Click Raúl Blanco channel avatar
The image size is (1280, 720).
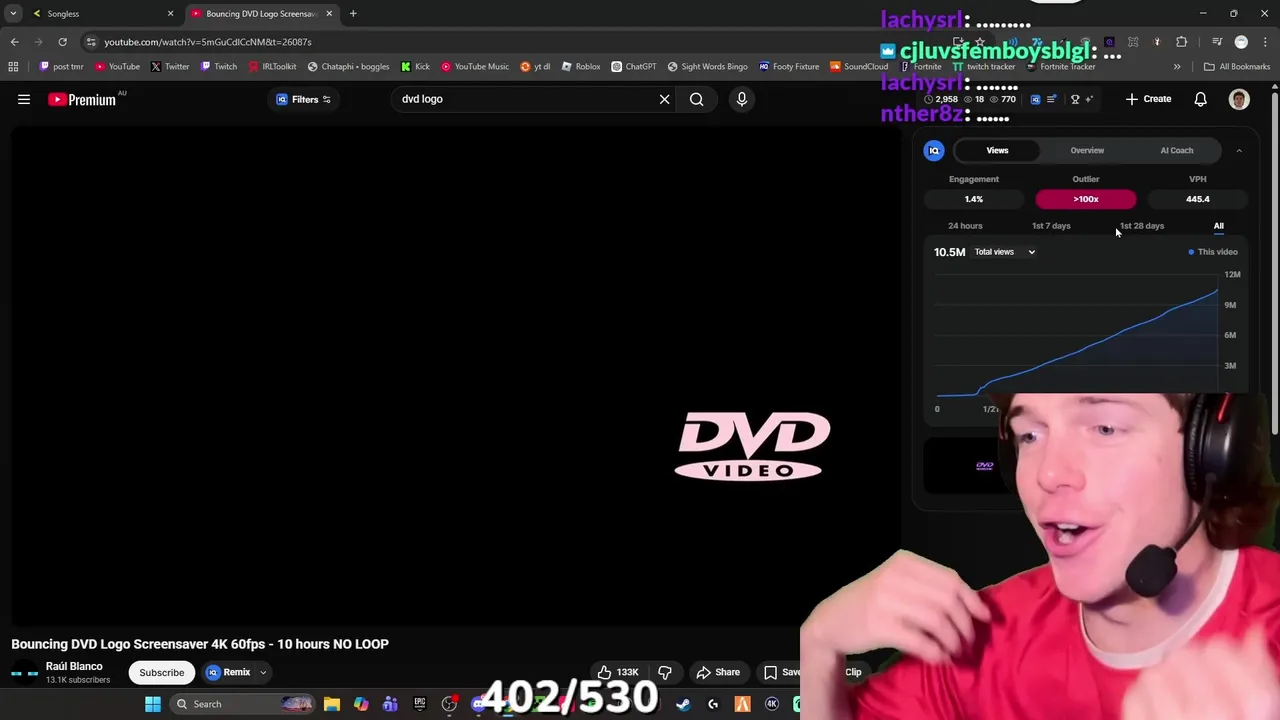coord(25,673)
